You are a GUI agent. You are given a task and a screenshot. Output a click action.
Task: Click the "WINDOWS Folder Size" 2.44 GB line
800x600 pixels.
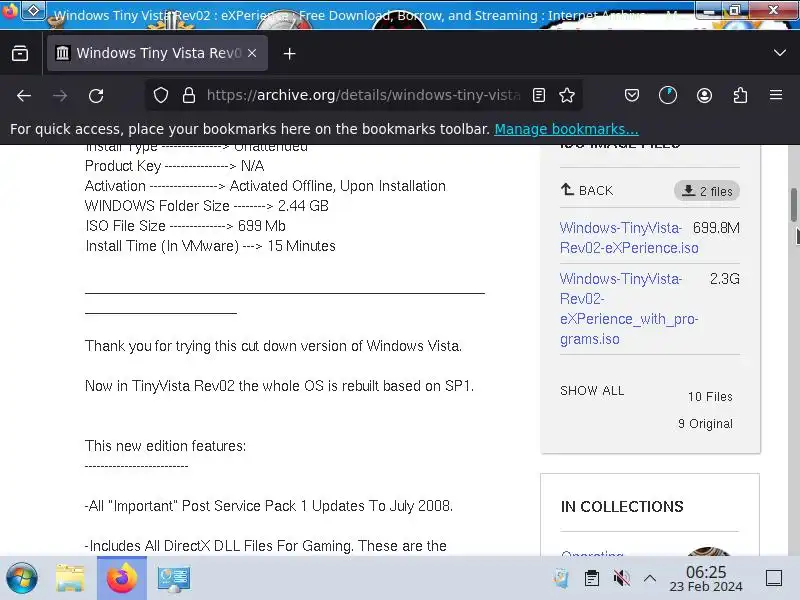[x=207, y=206]
